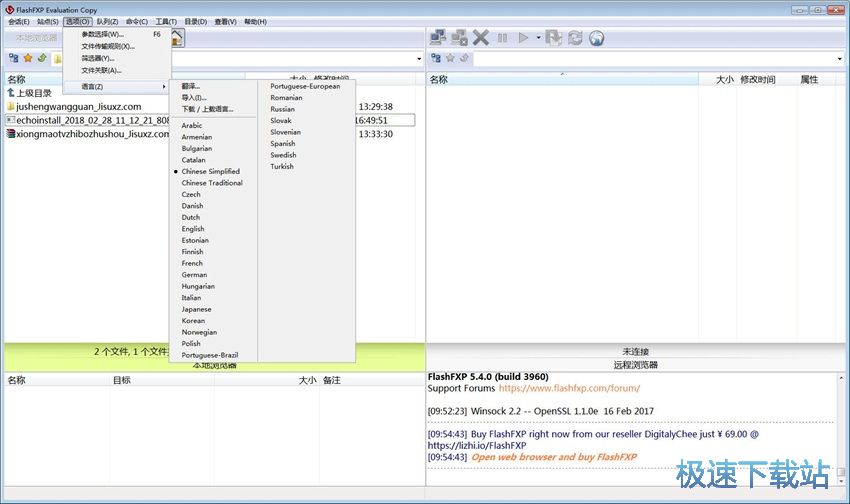Choose Portuguese-European from language list

click(x=305, y=86)
